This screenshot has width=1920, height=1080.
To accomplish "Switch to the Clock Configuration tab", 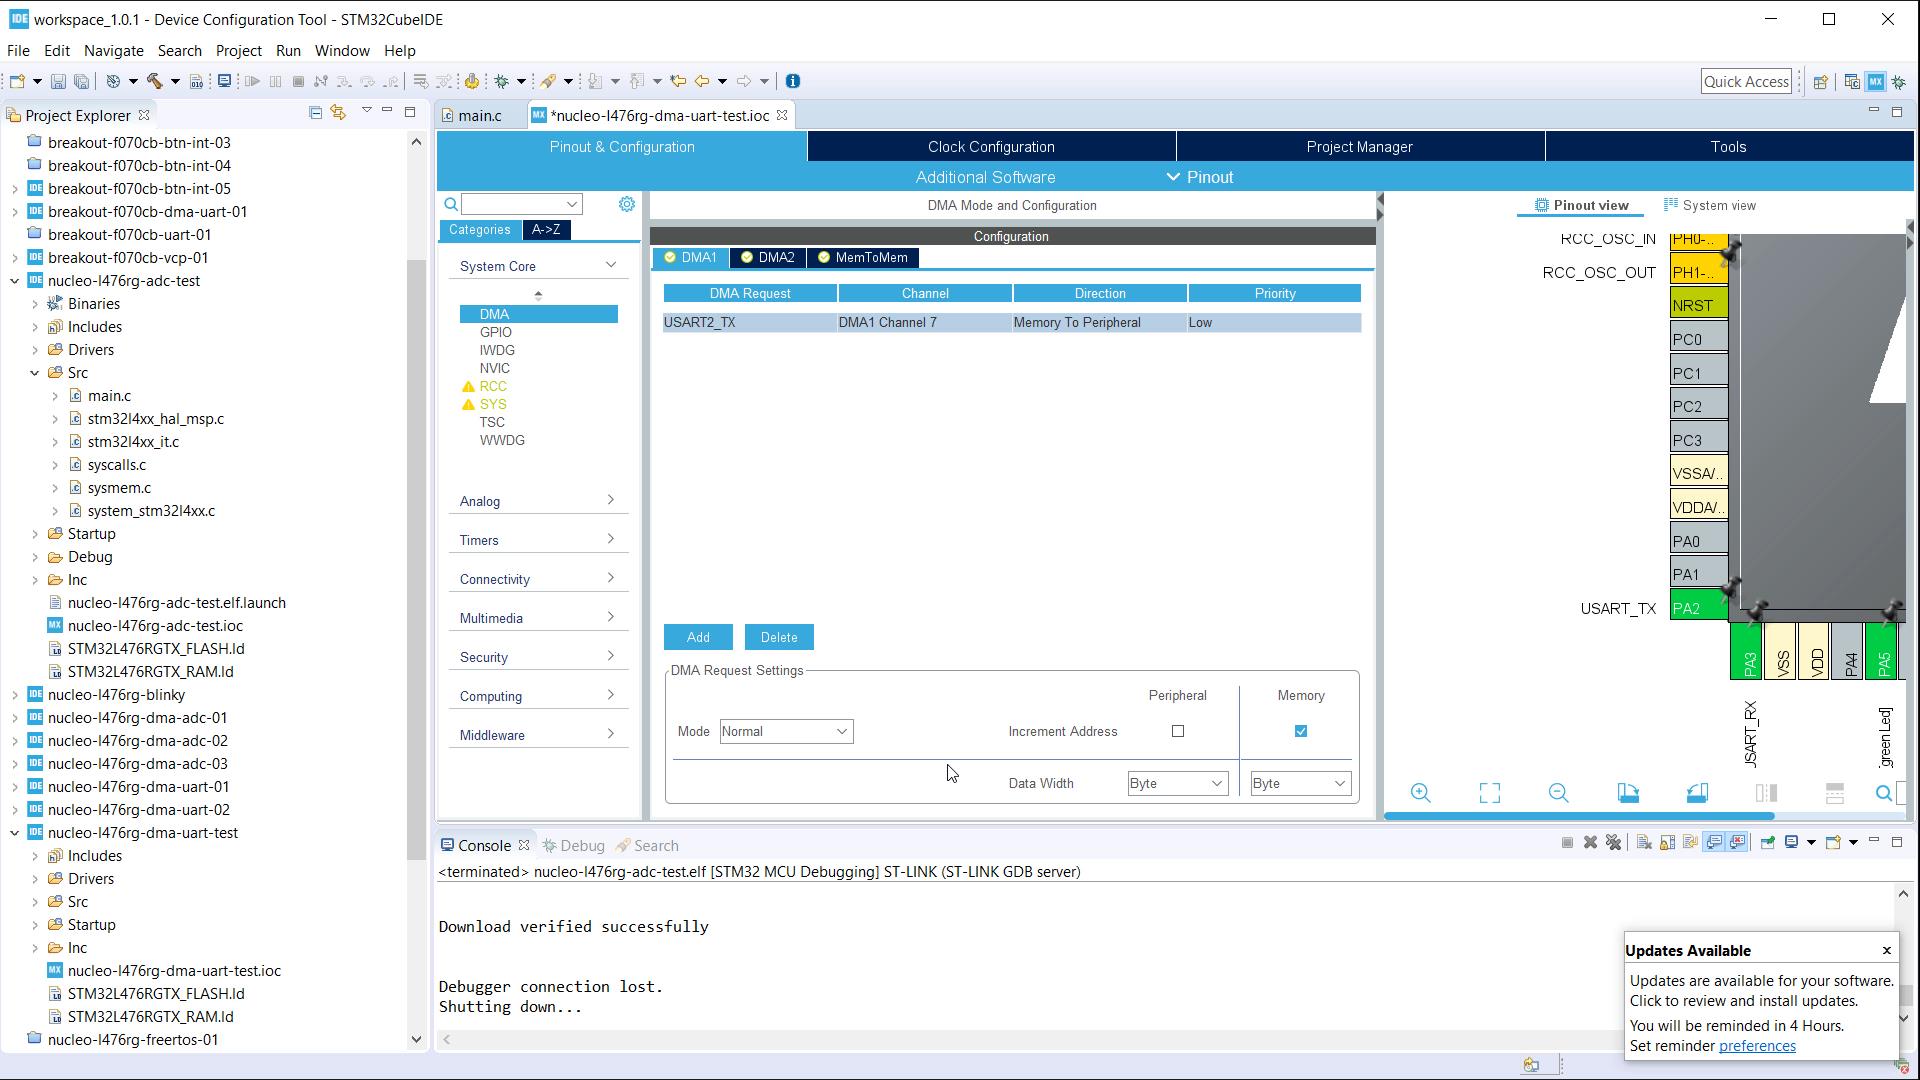I will pos(991,146).
